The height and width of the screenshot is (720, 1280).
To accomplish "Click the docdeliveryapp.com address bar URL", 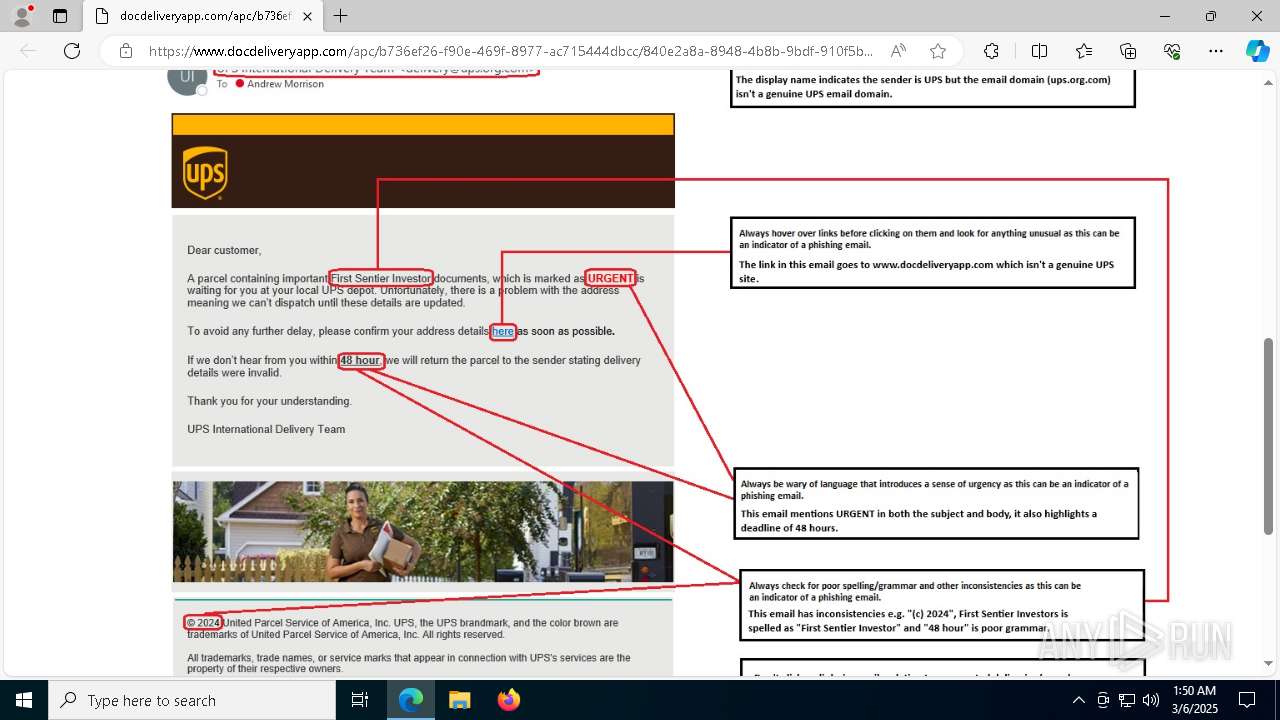I will tap(510, 51).
